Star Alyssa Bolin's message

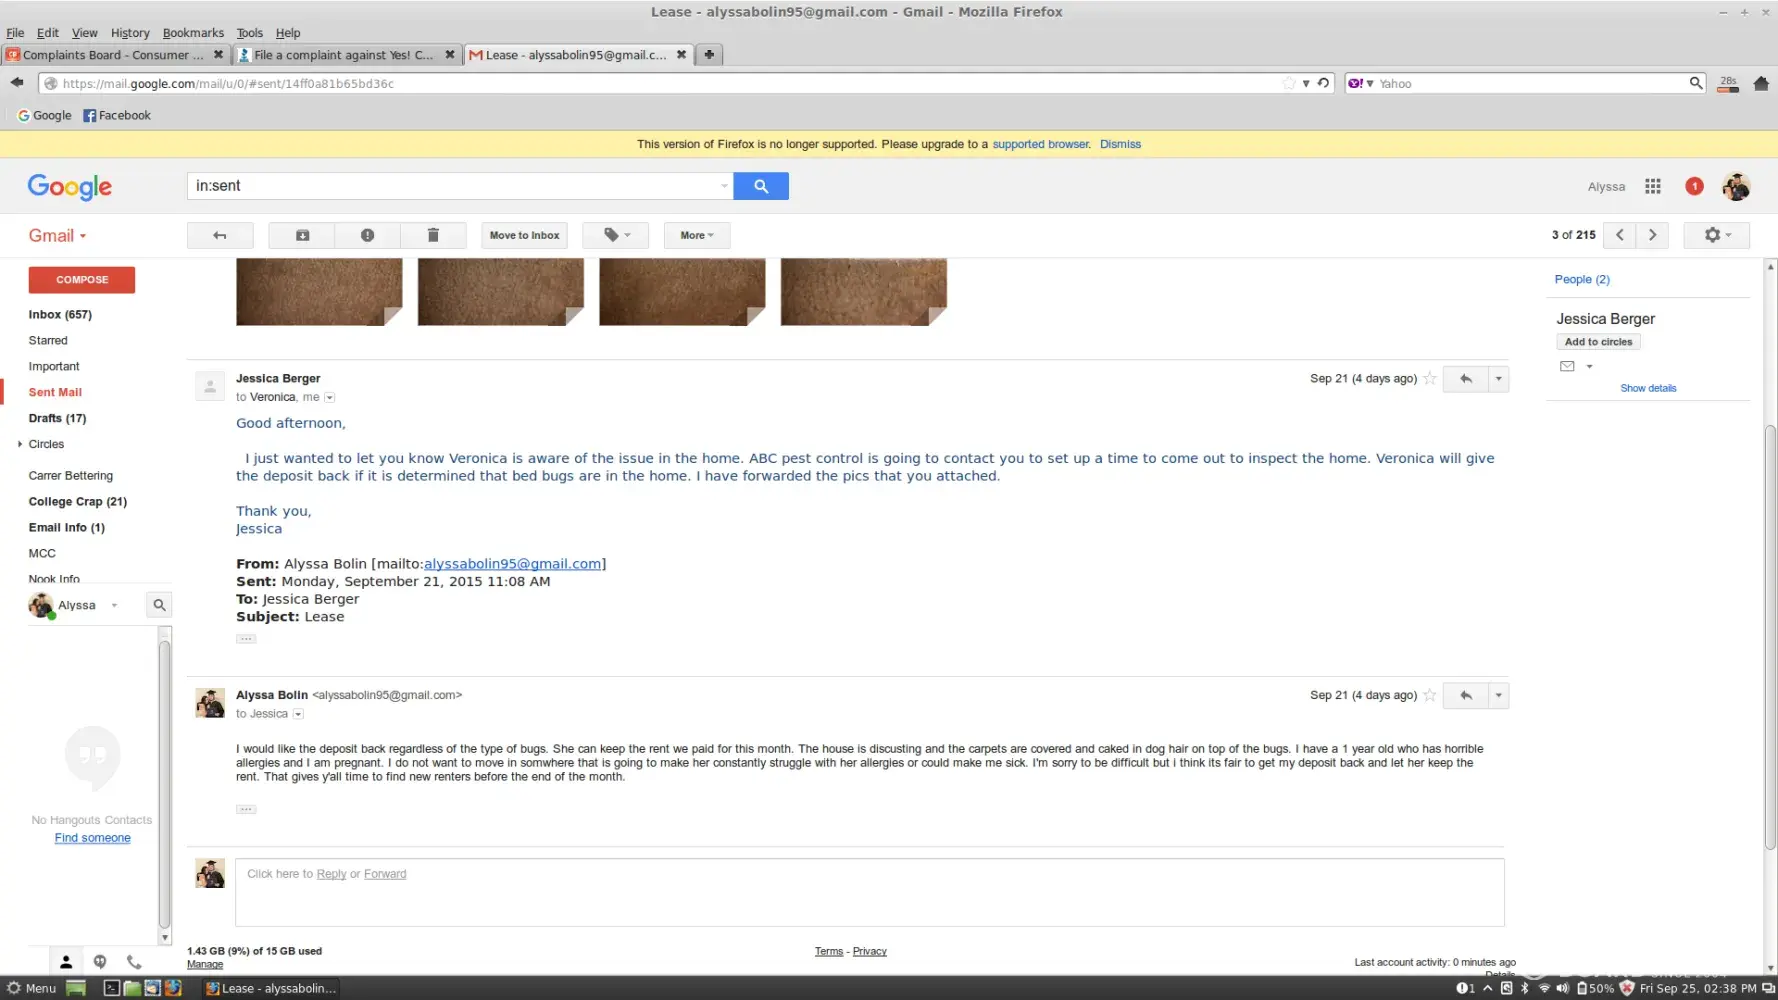point(1430,695)
